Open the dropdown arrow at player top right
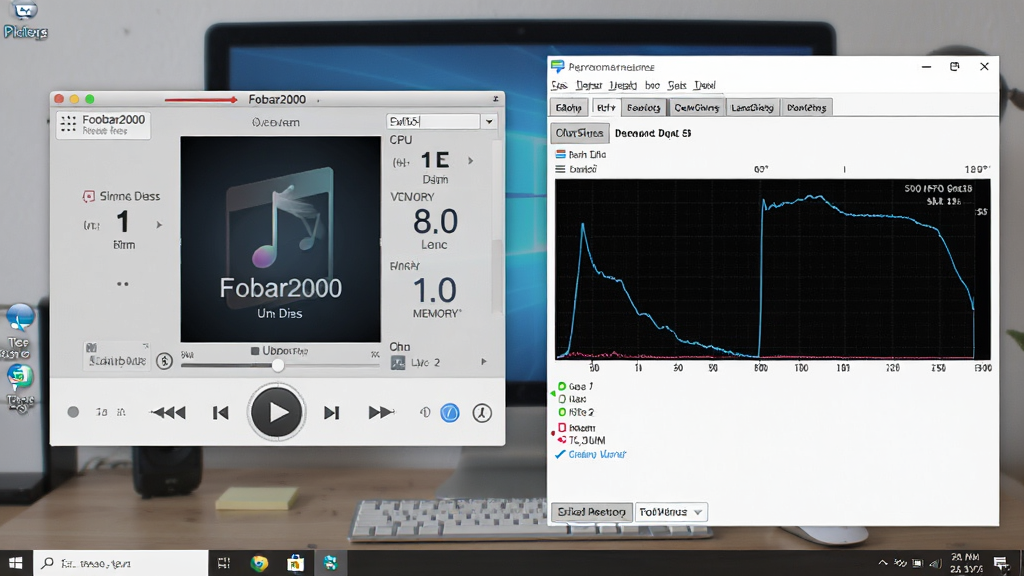The height and width of the screenshot is (576, 1024). click(489, 121)
